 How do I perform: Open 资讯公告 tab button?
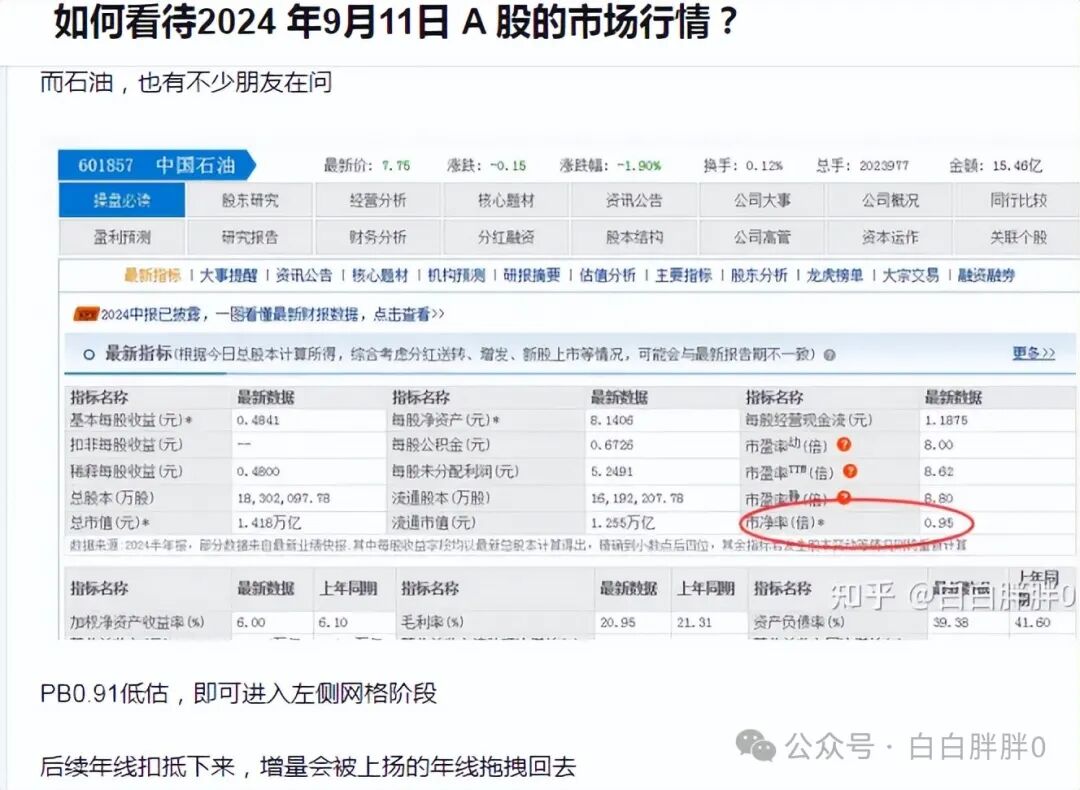[x=634, y=200]
